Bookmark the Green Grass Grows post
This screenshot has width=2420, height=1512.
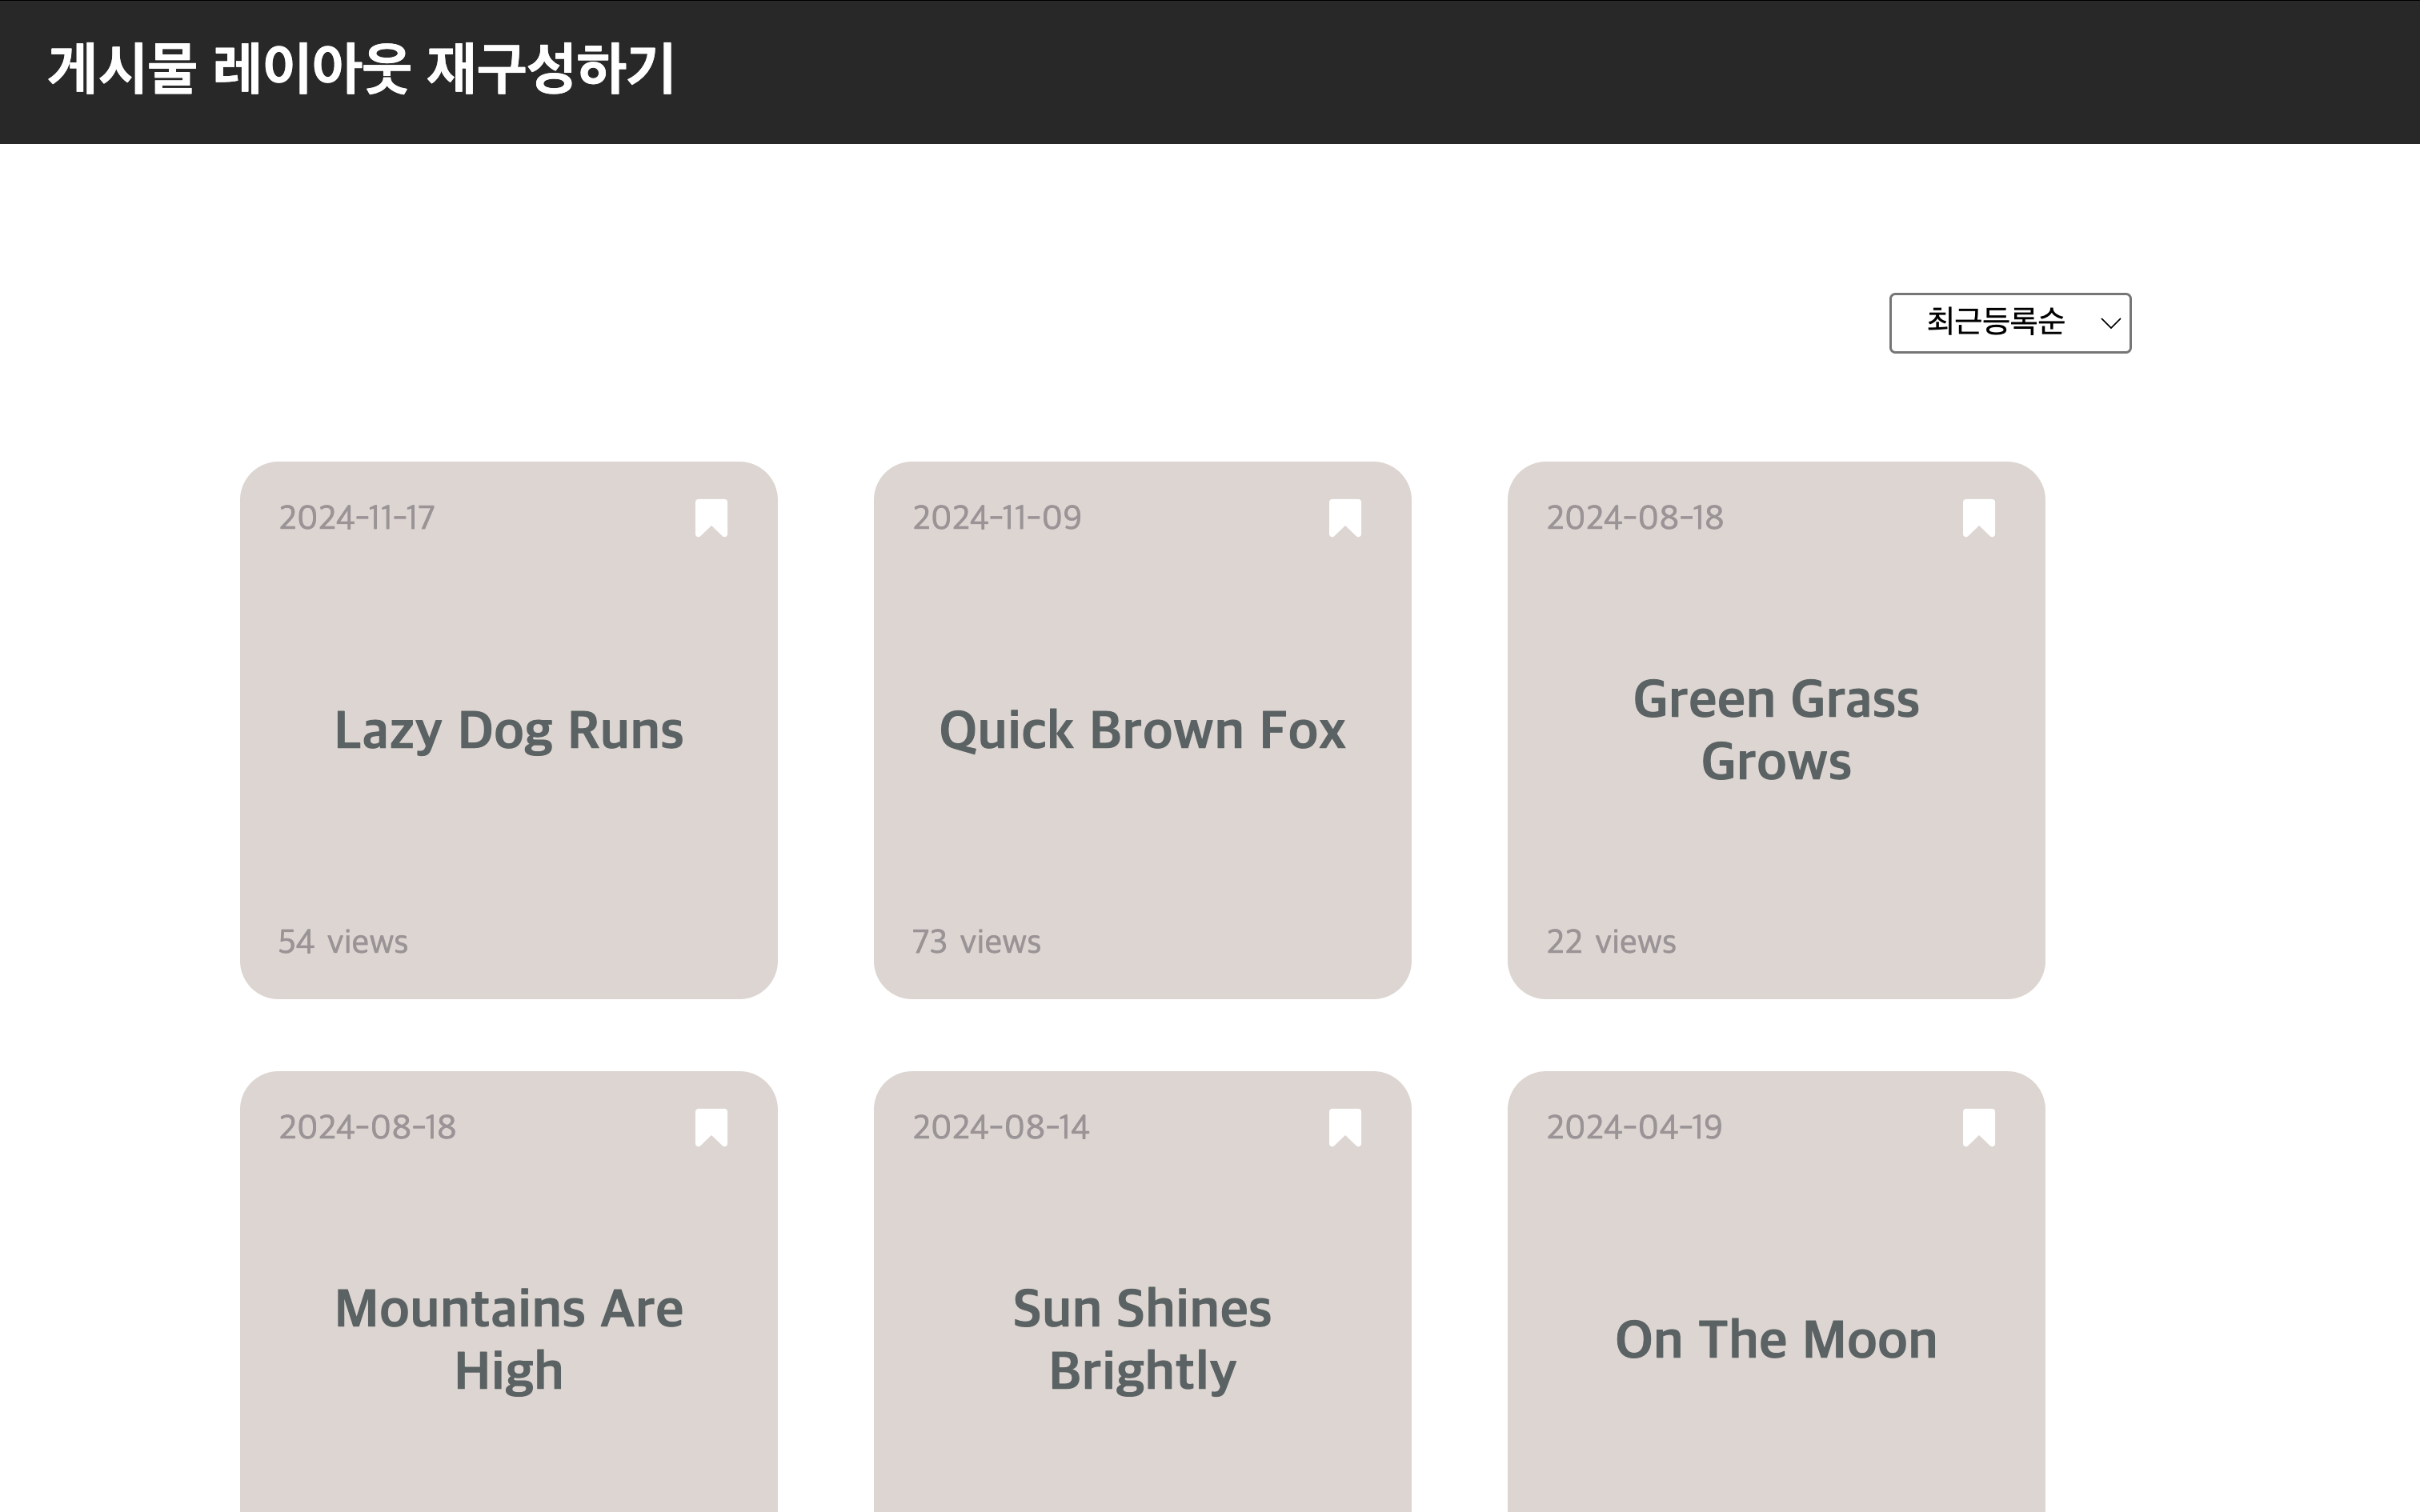pos(1979,518)
